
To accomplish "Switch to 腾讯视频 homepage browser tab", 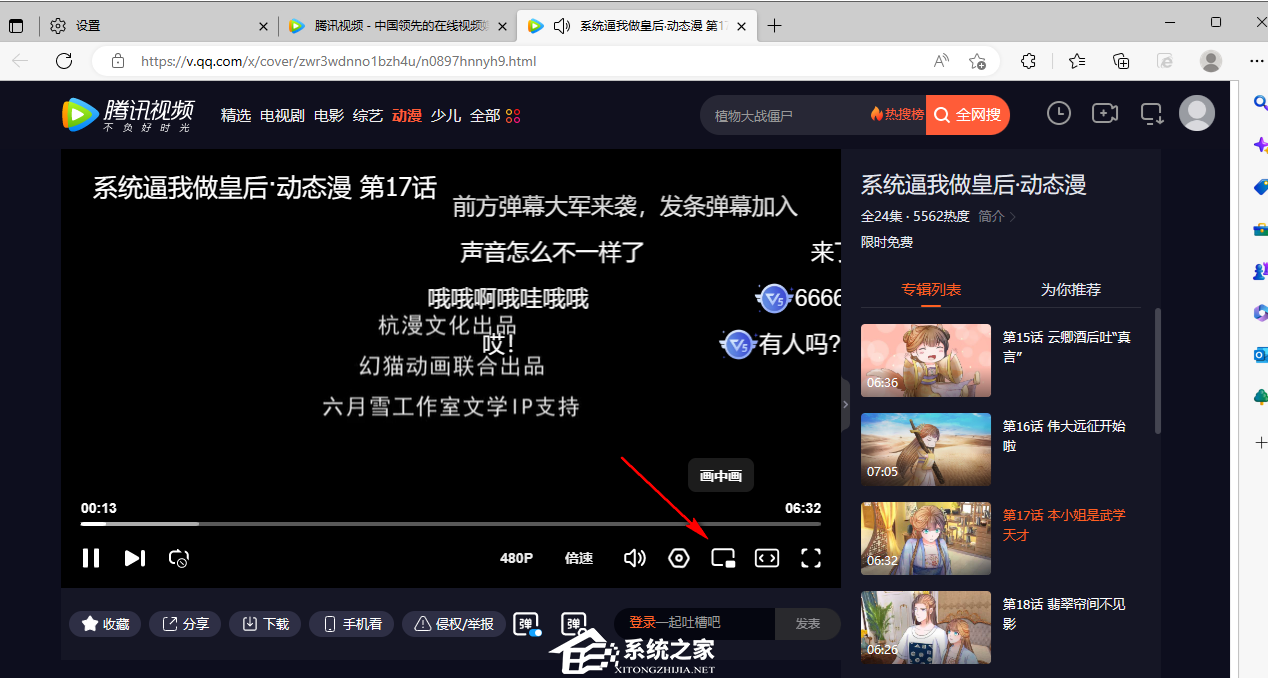I will 396,26.
